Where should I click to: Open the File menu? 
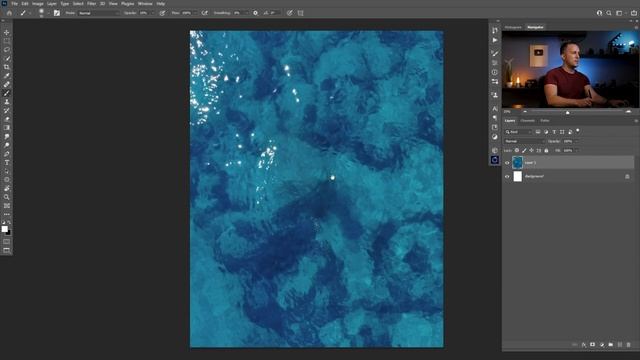click(x=14, y=4)
